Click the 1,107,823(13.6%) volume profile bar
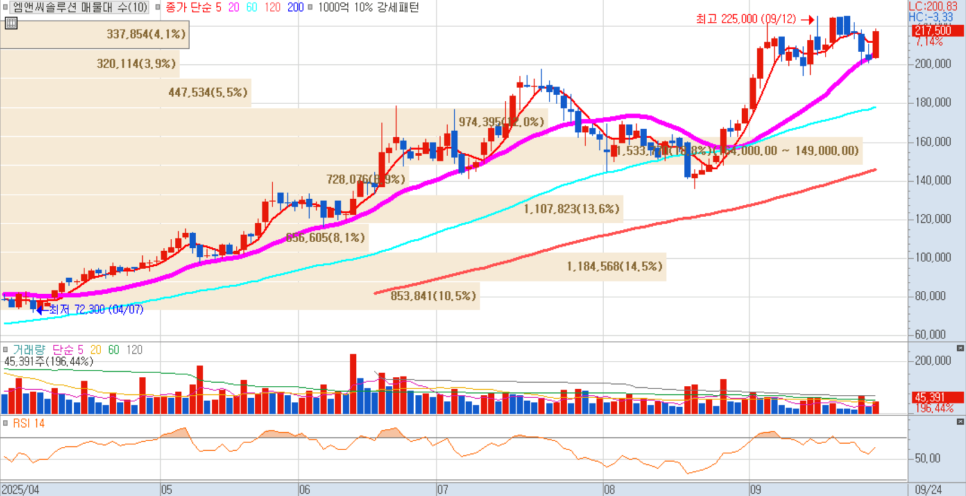Image resolution: width=966 pixels, height=496 pixels. tap(311, 209)
